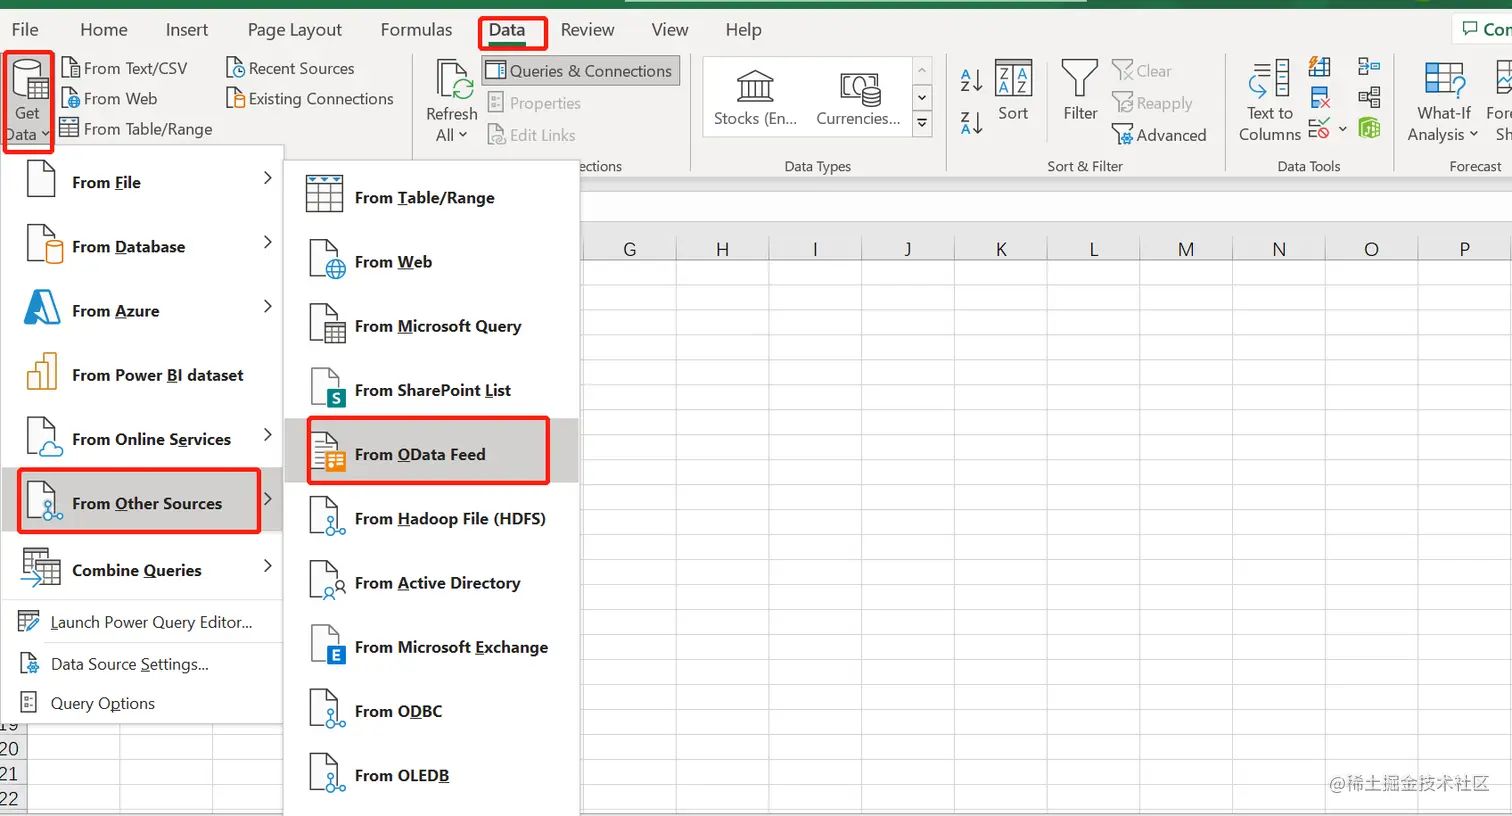Select the Data tab
1512x816 pixels.
507,30
